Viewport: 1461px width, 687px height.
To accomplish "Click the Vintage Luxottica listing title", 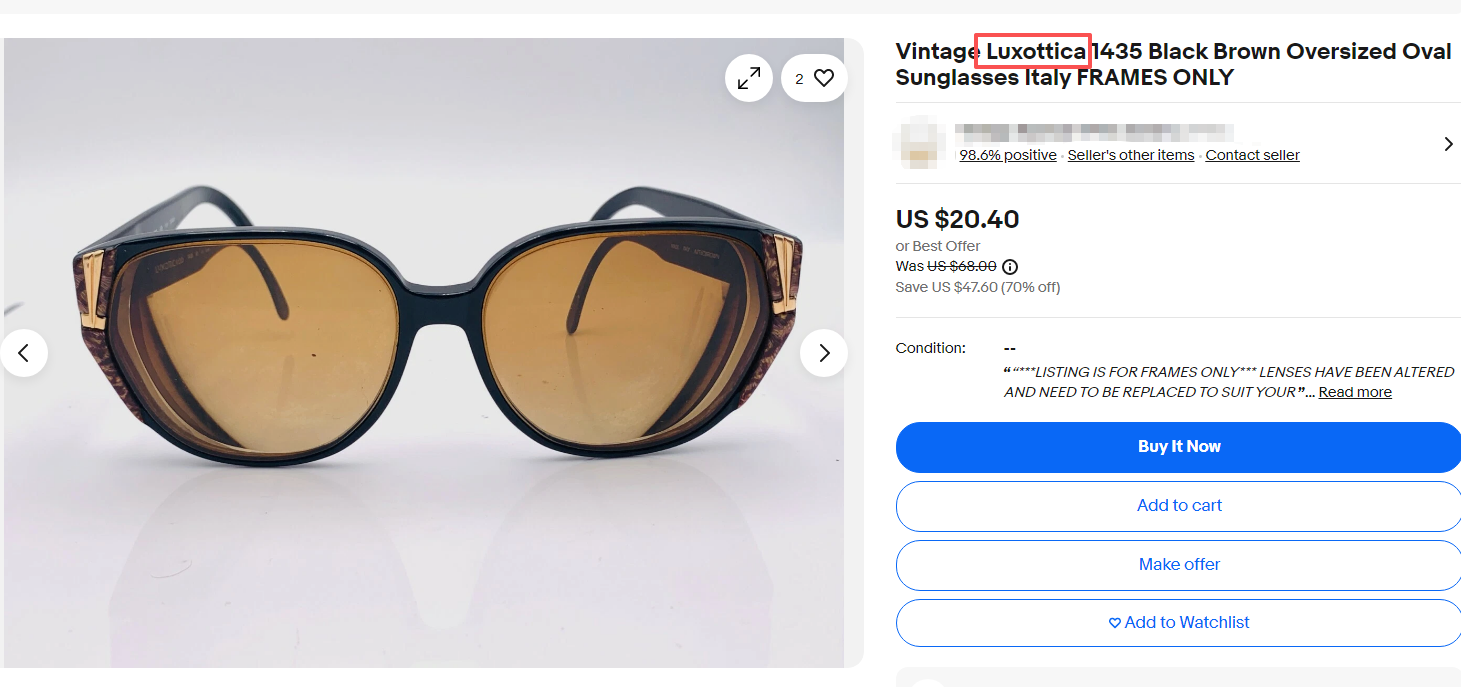I will 1172,64.
